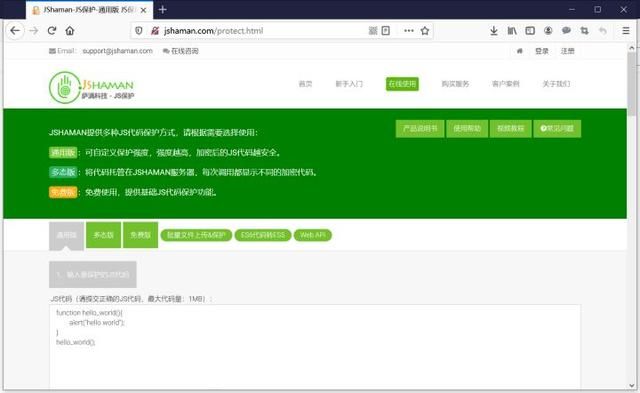
Task: Click the envelope Email icon in header
Action: pyautogui.click(x=52, y=51)
